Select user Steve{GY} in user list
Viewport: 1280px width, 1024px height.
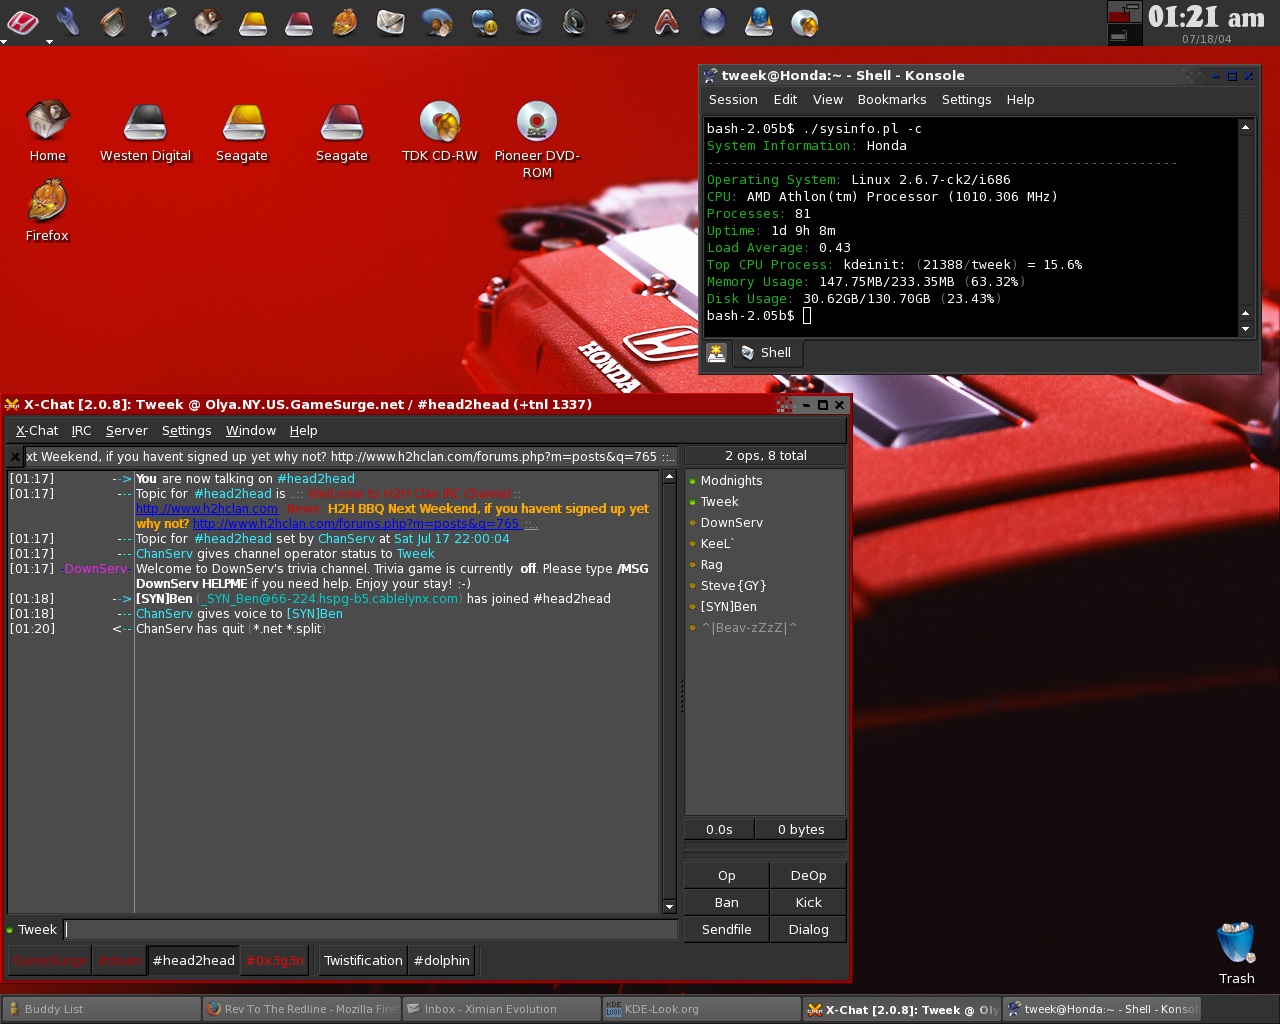coord(733,586)
